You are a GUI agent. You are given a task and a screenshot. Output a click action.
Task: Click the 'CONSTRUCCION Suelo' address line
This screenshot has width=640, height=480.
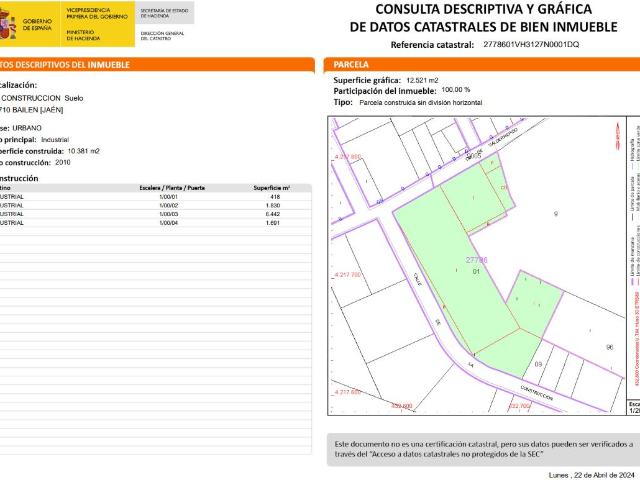click(42, 98)
